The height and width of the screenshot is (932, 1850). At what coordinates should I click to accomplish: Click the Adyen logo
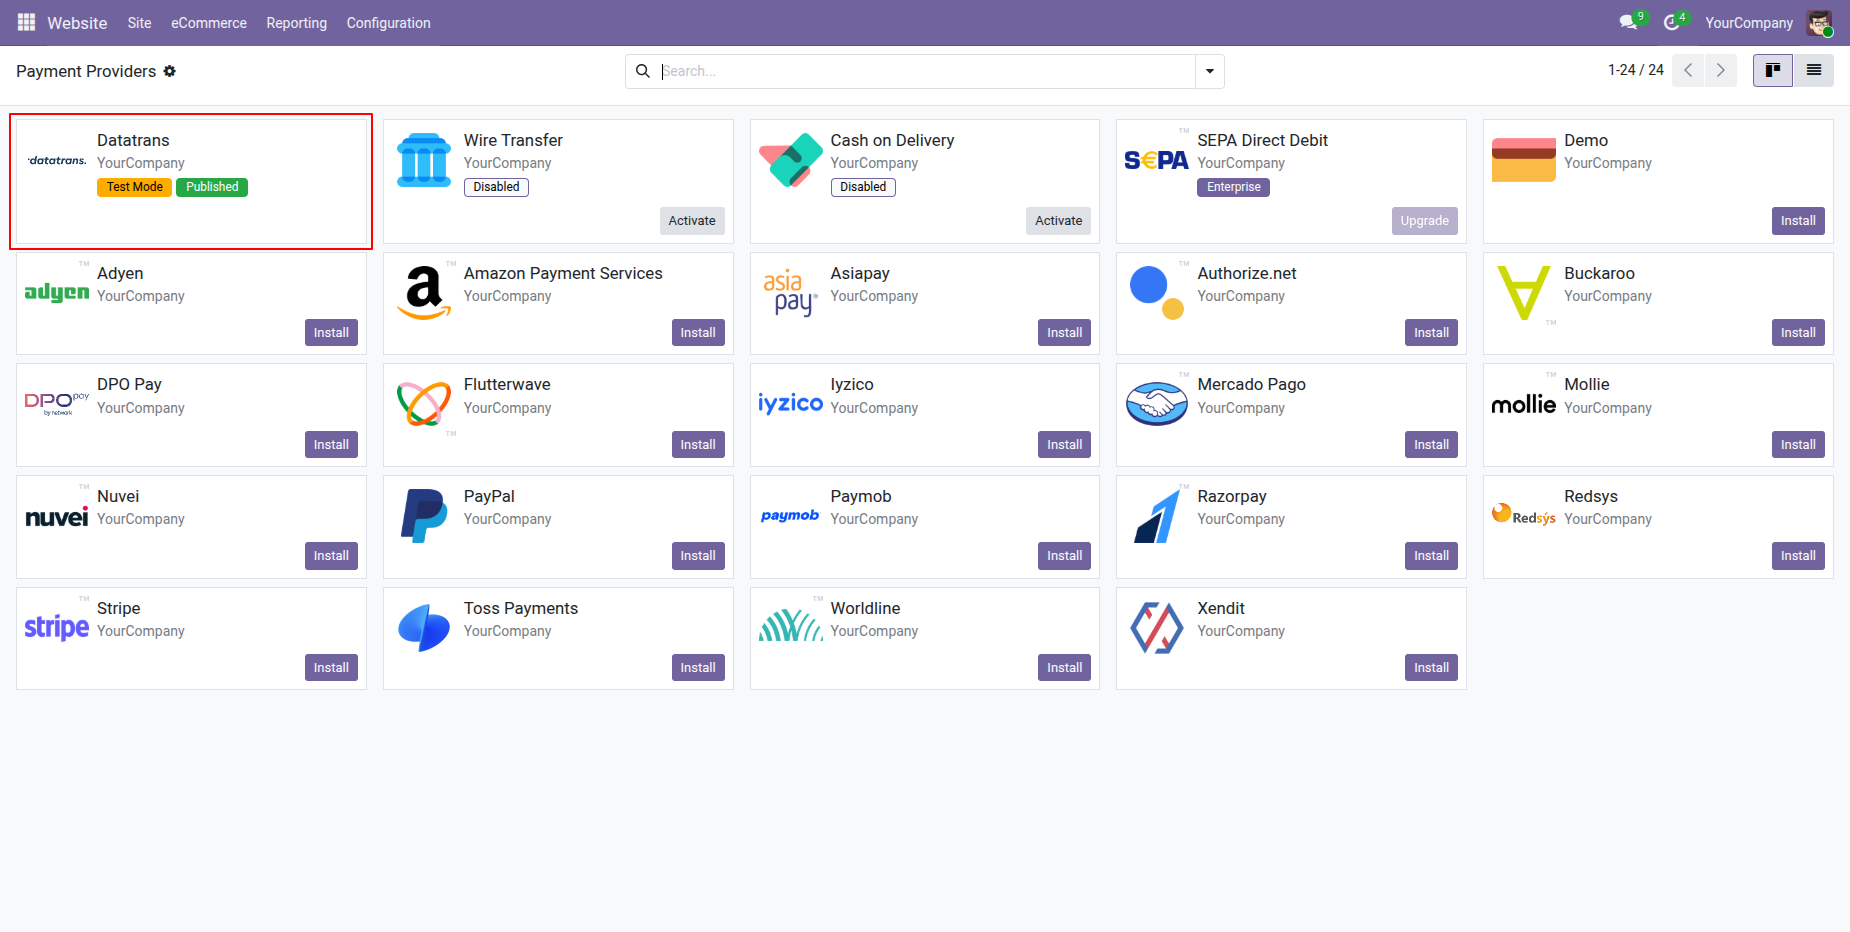(x=57, y=292)
